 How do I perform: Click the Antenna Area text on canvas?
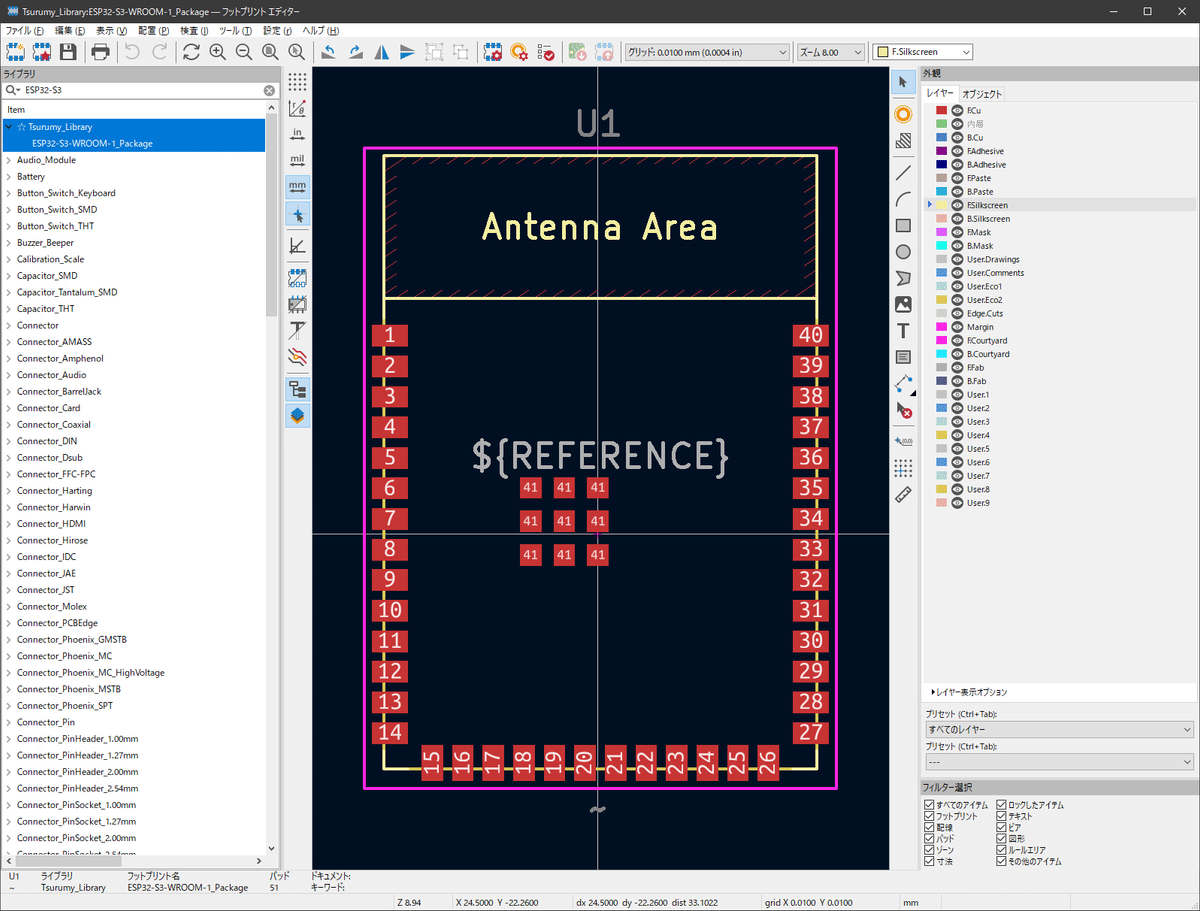[599, 227]
